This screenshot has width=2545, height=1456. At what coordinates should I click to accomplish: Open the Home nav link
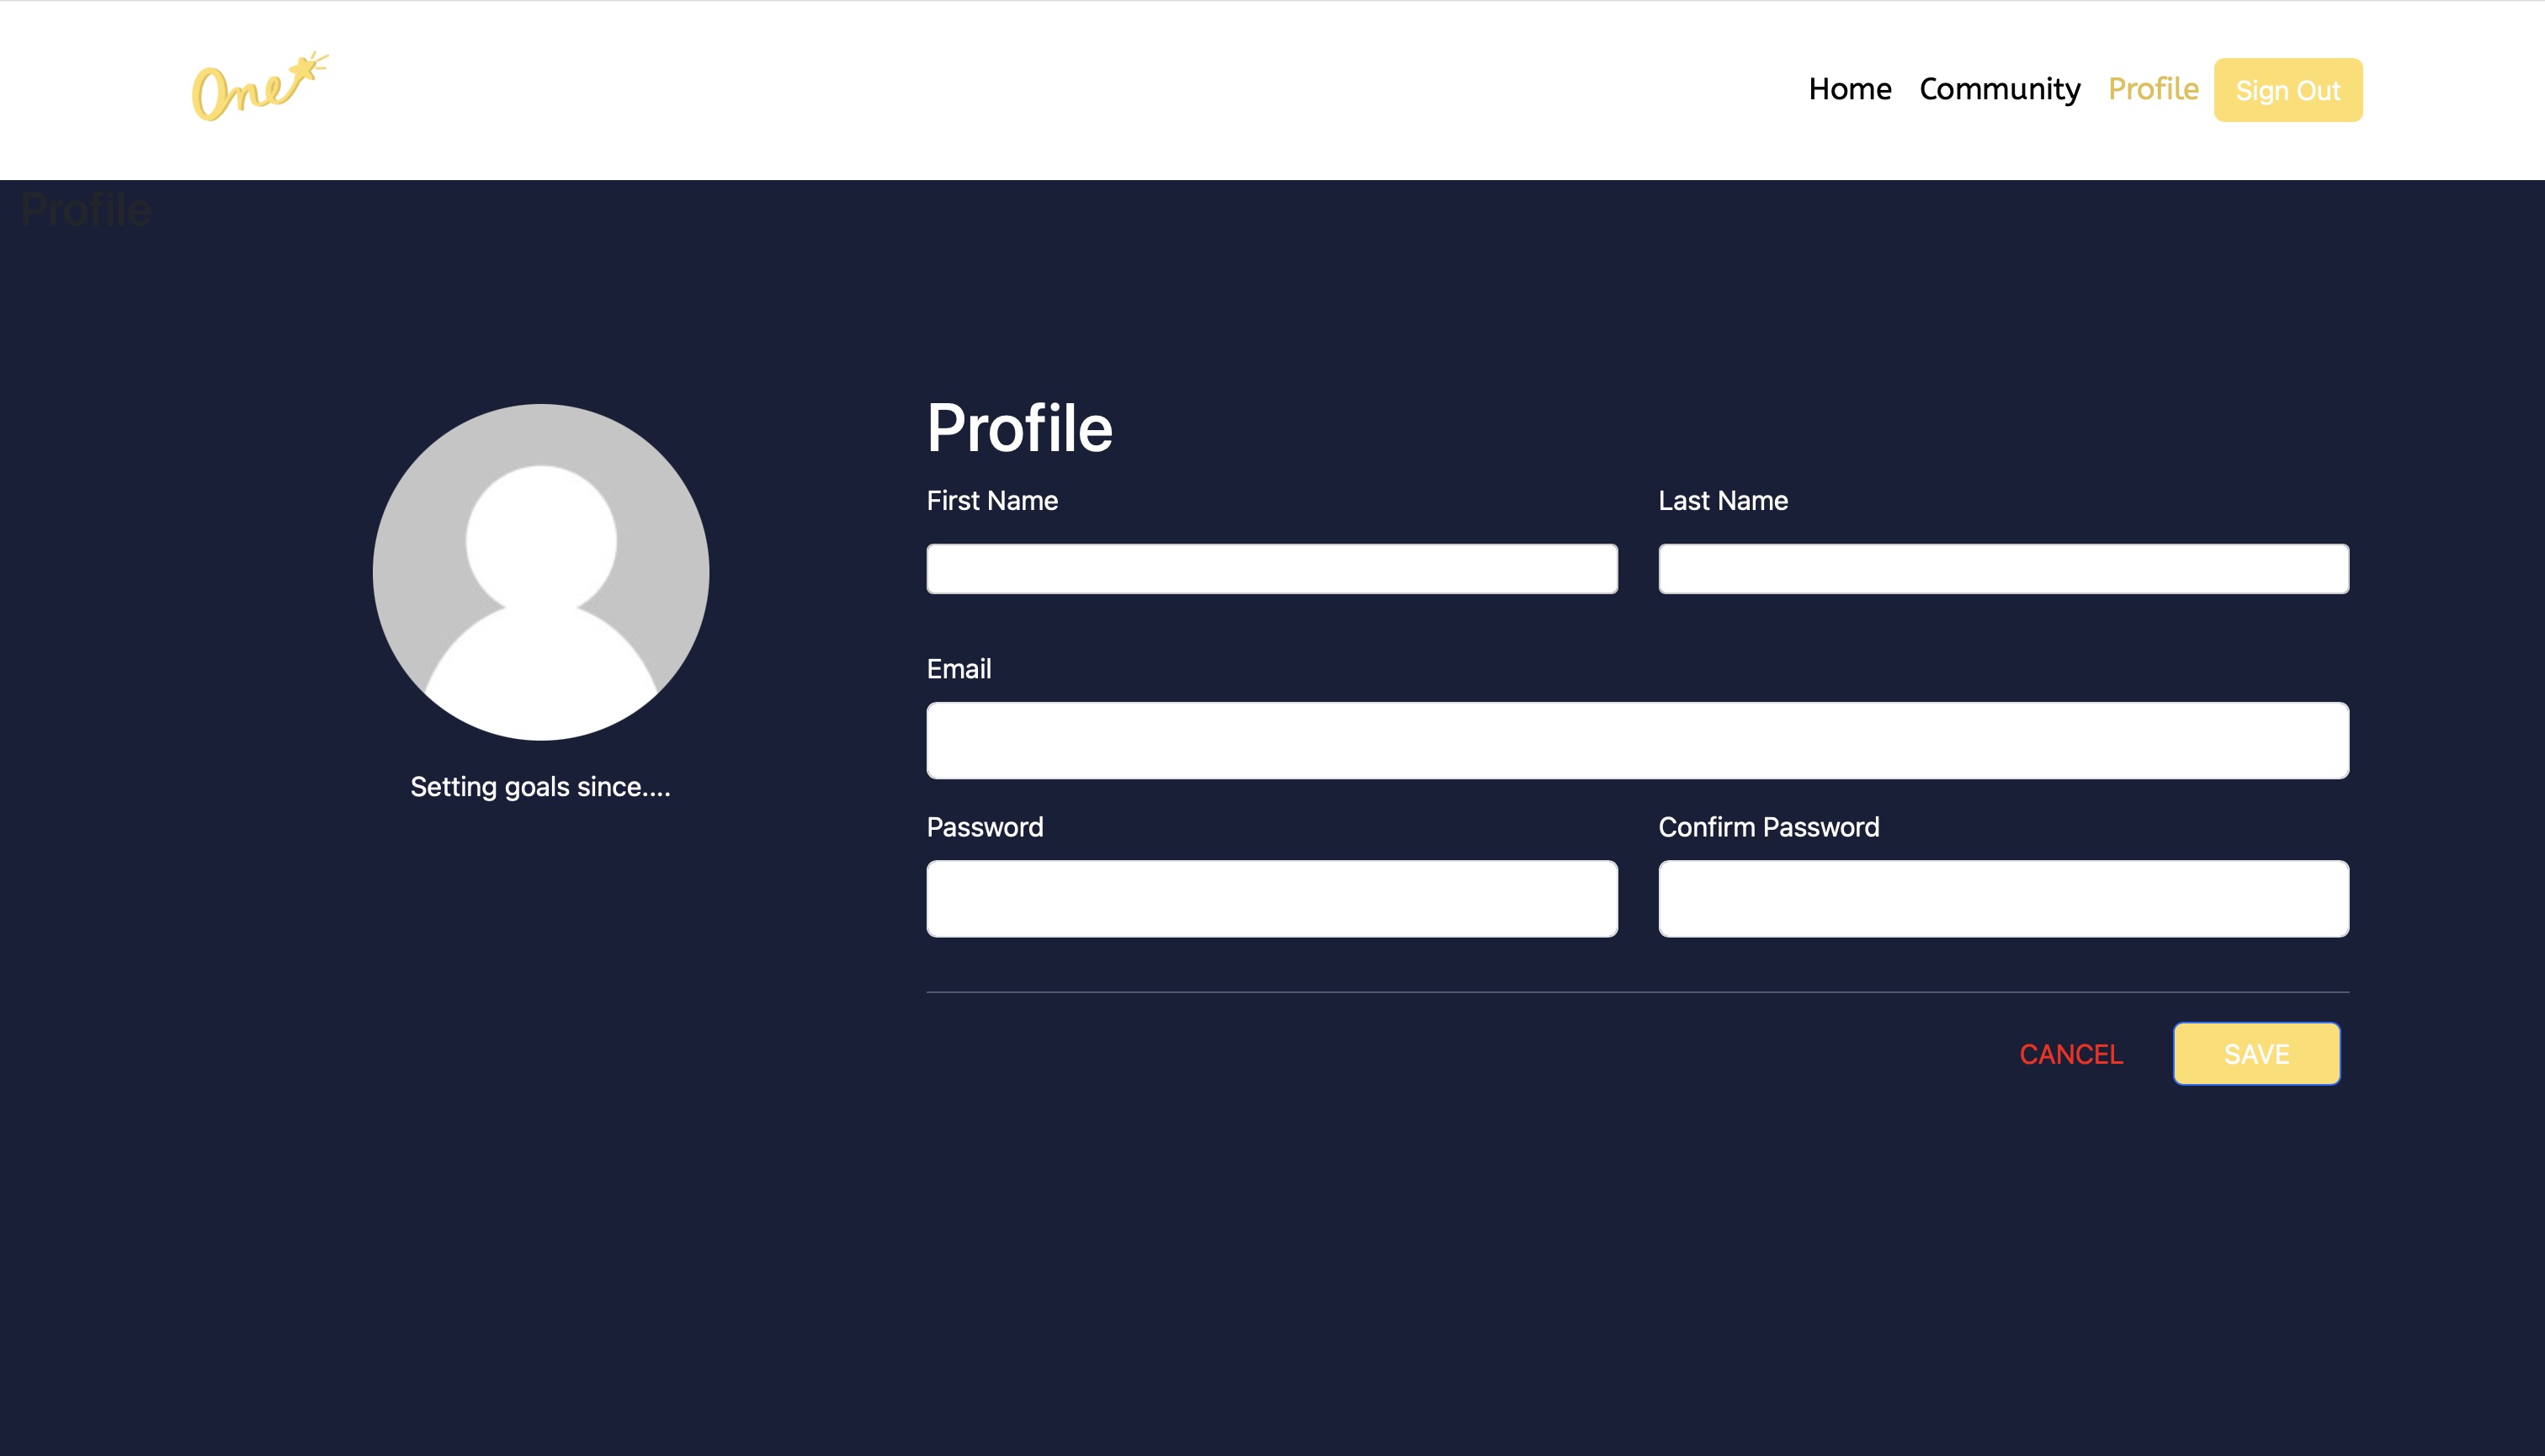pos(1849,89)
